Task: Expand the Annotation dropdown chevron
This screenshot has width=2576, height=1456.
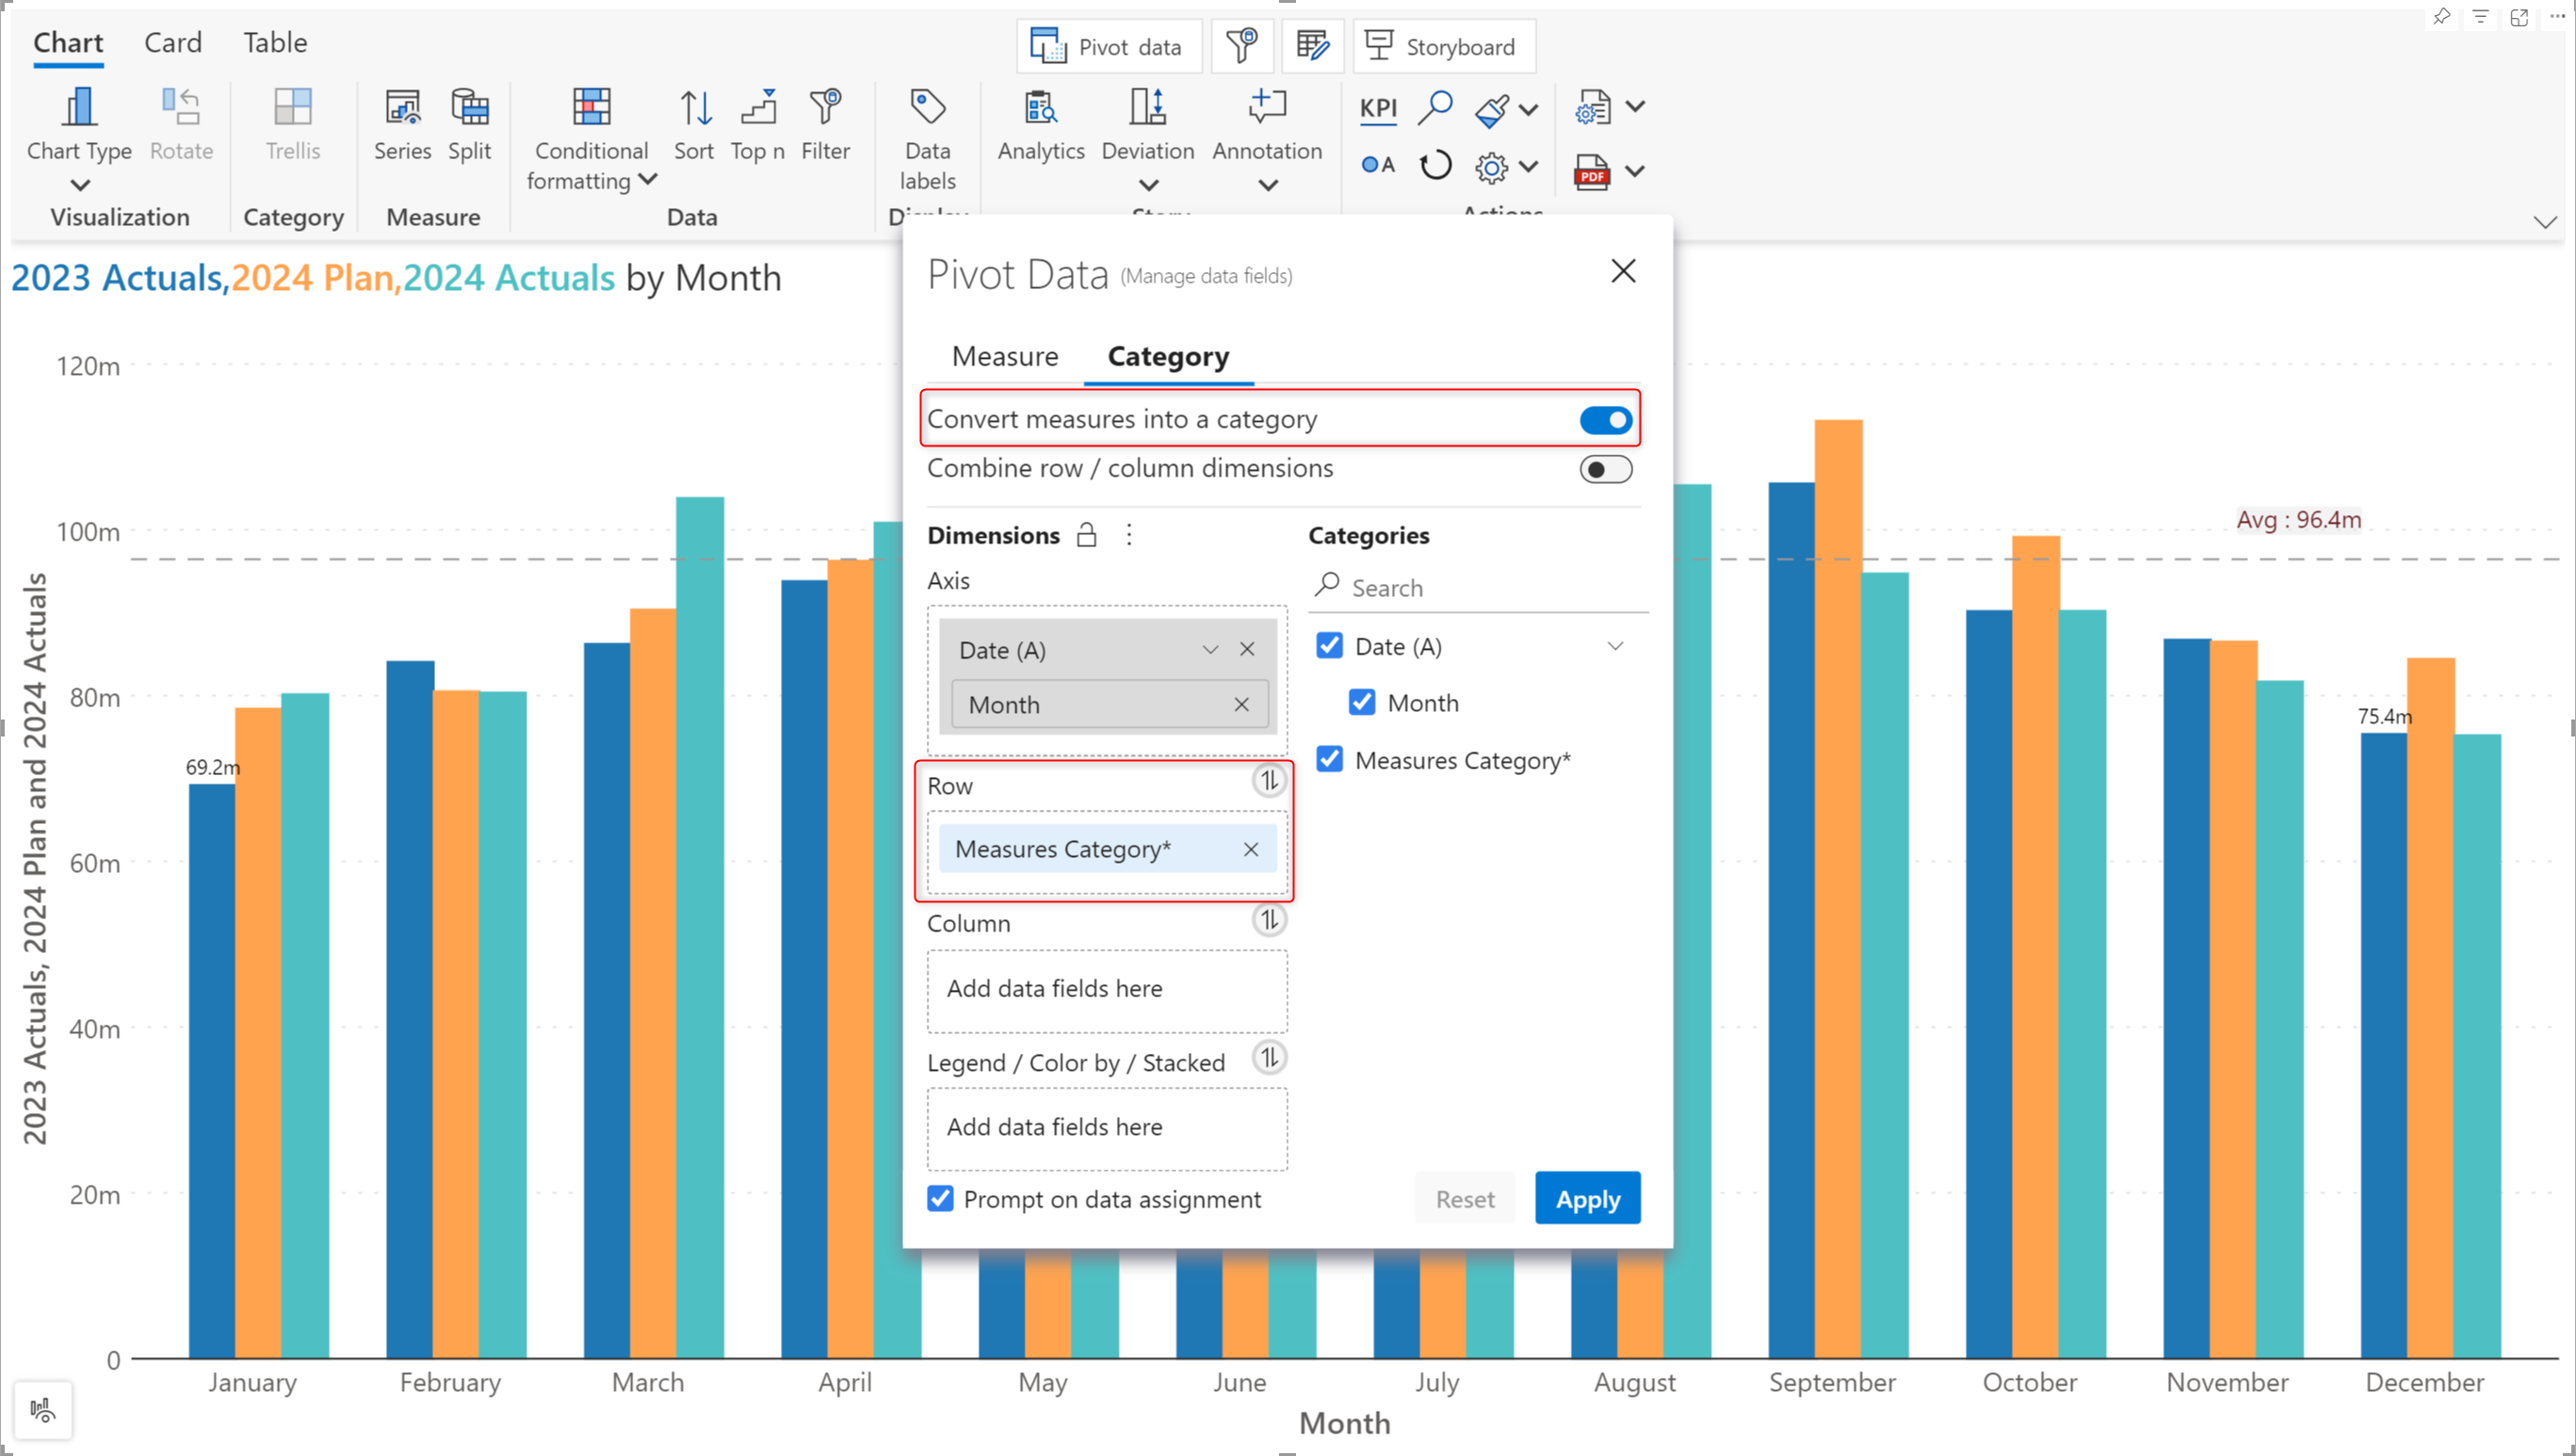Action: 1268,185
